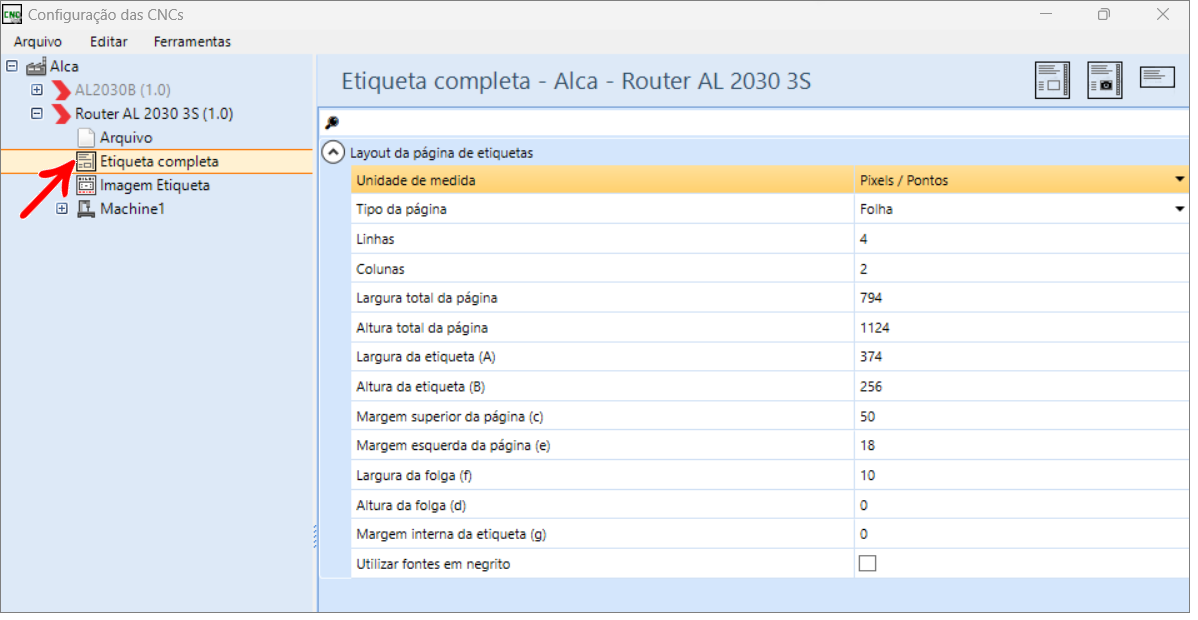
Task: Click the search key icon in filter bar
Action: 332,123
